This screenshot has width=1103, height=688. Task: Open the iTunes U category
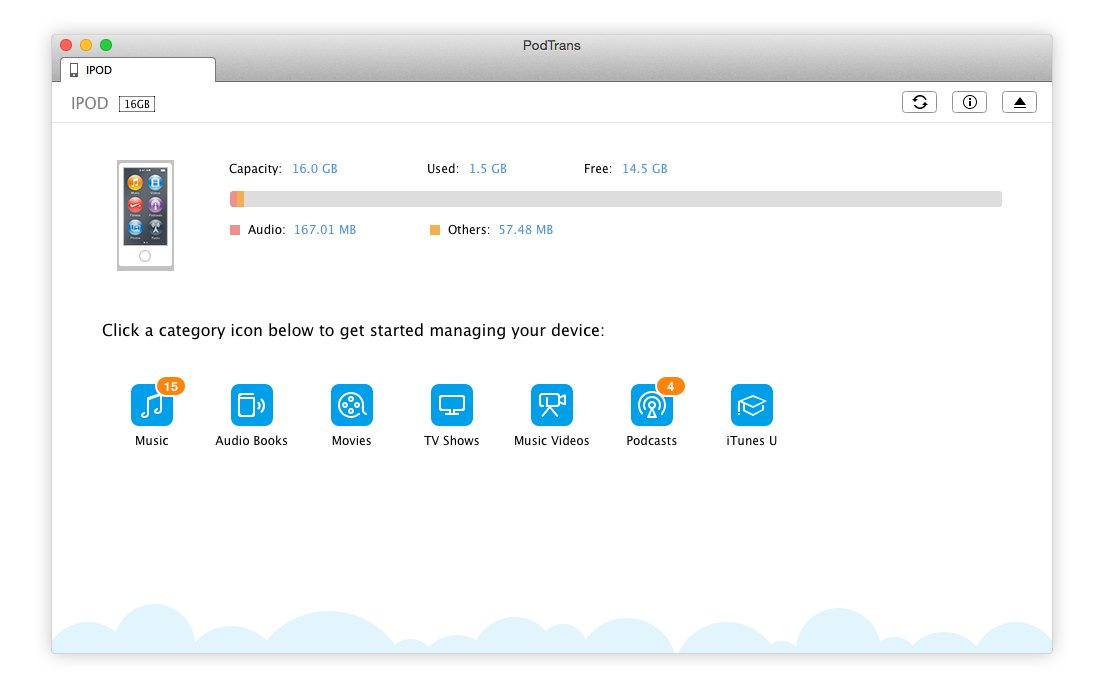(x=751, y=405)
